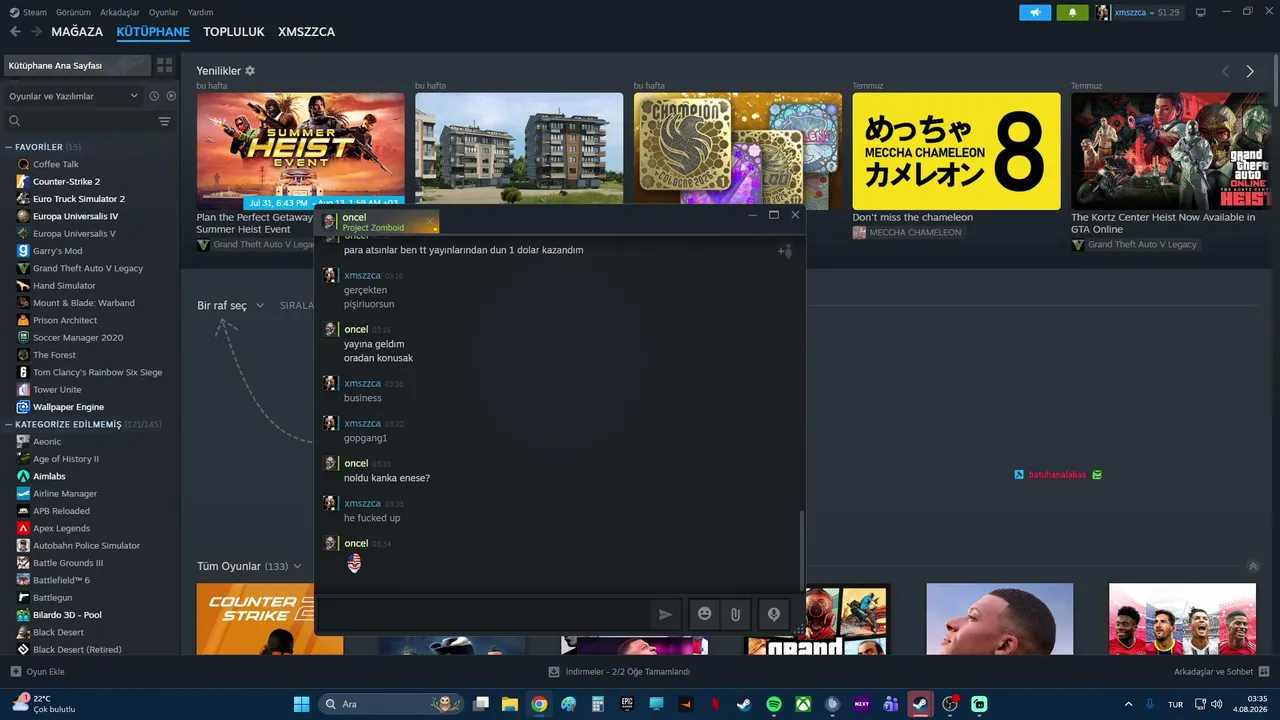Open the Tüm Oyunlar shelf dropdown
The width and height of the screenshot is (1280, 720).
point(249,566)
